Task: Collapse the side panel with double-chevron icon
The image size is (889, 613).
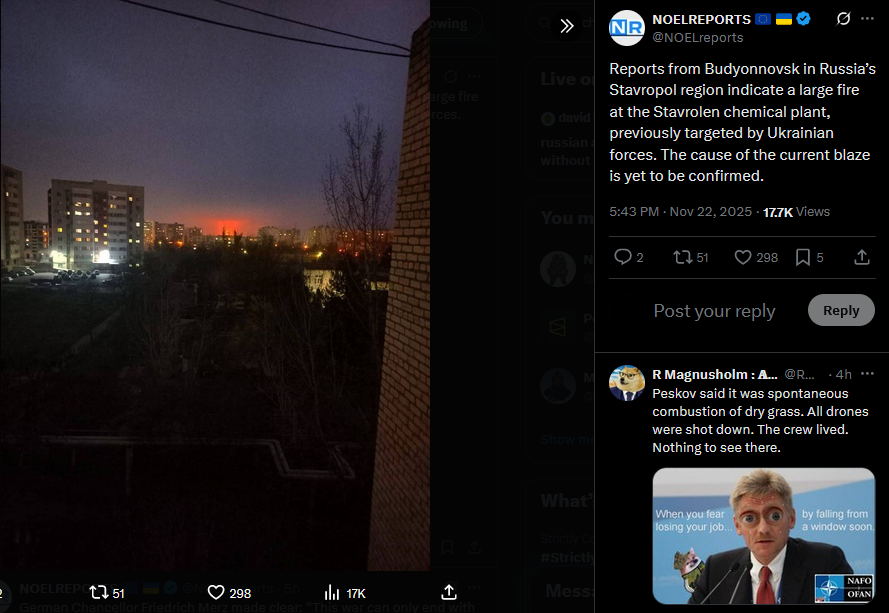Action: pyautogui.click(x=566, y=26)
